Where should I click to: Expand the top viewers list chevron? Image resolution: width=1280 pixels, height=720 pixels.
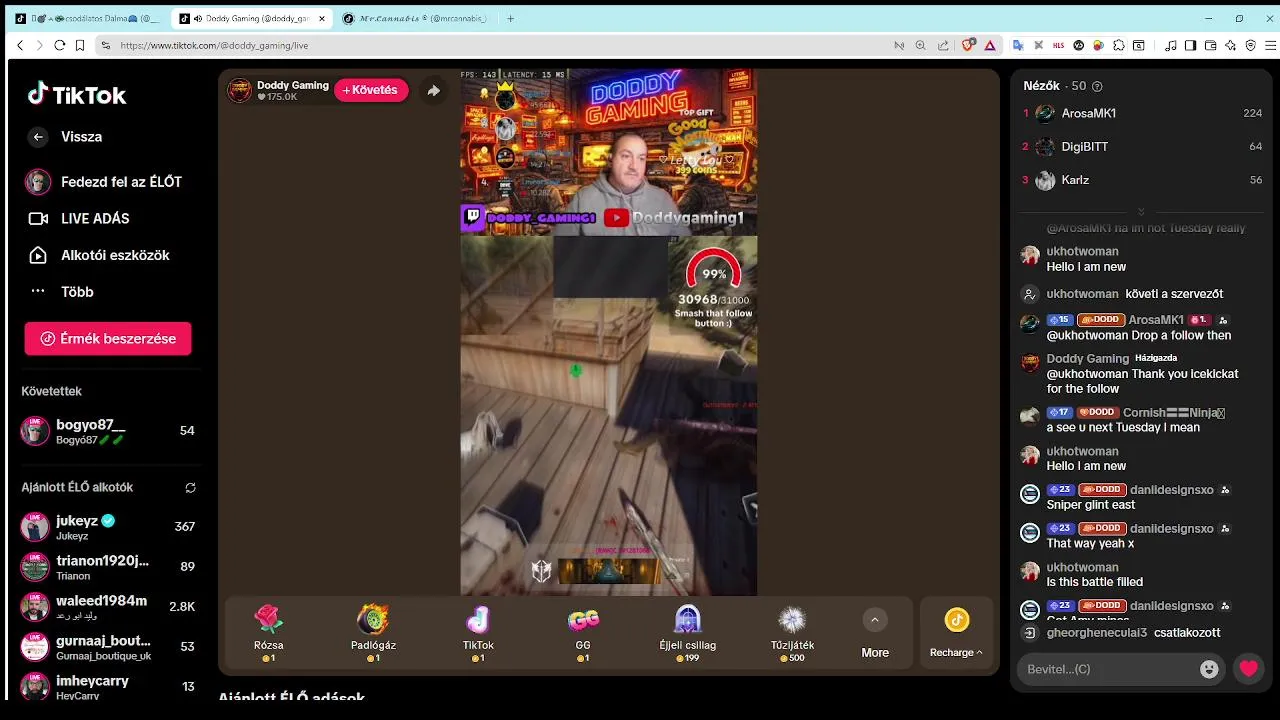pos(1141,211)
